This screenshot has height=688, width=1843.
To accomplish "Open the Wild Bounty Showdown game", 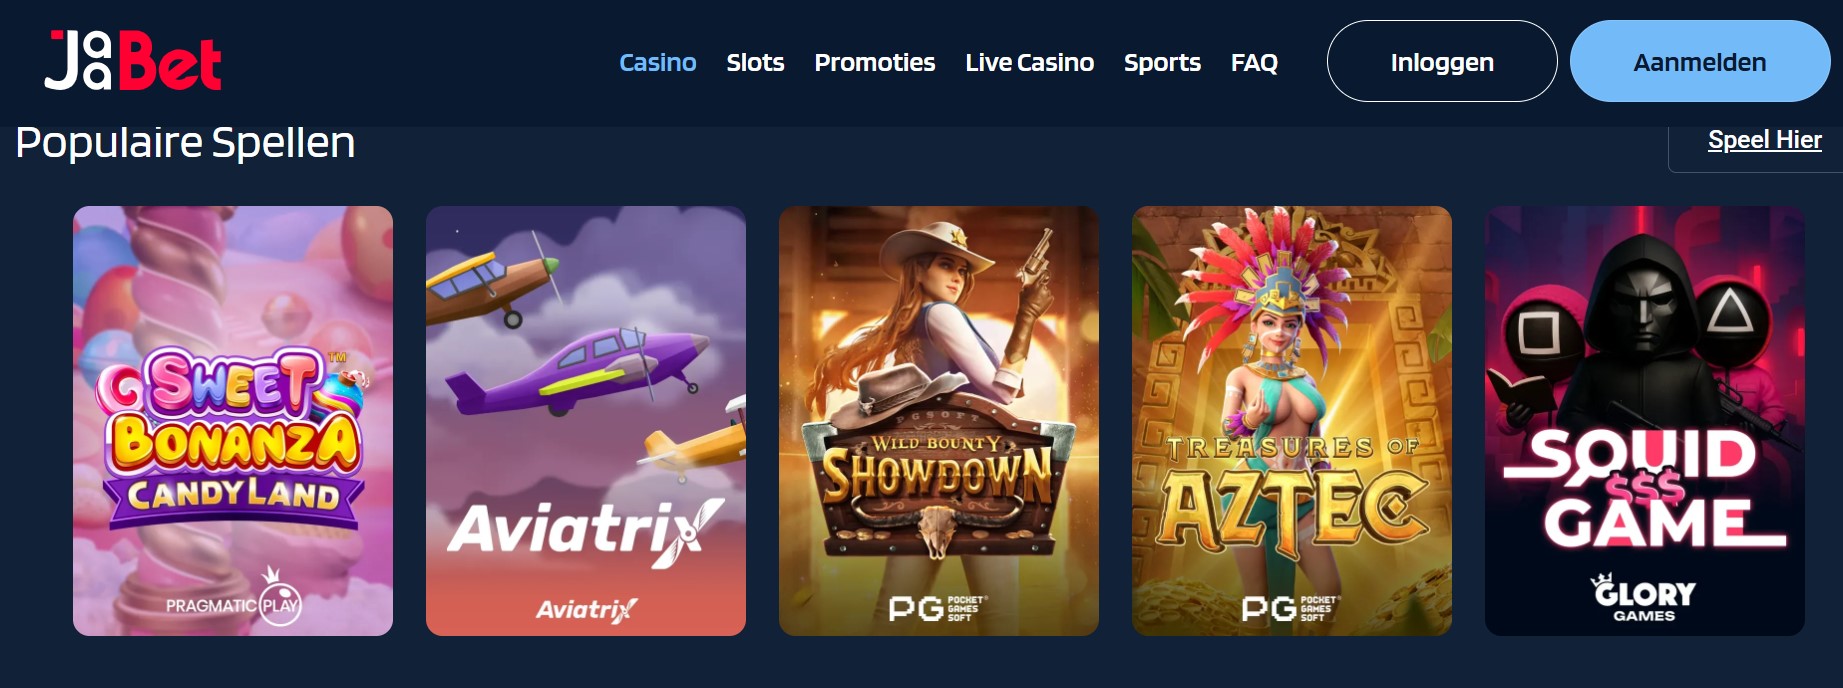I will [939, 421].
